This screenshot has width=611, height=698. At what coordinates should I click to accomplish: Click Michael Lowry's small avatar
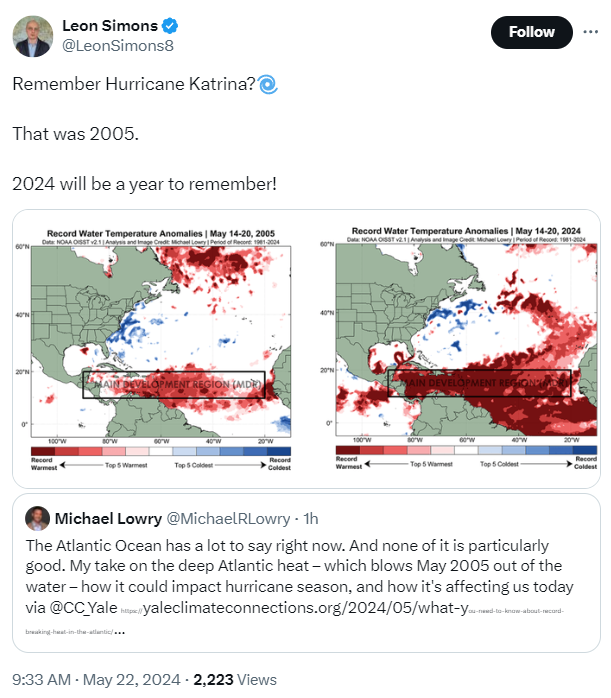tap(37, 519)
